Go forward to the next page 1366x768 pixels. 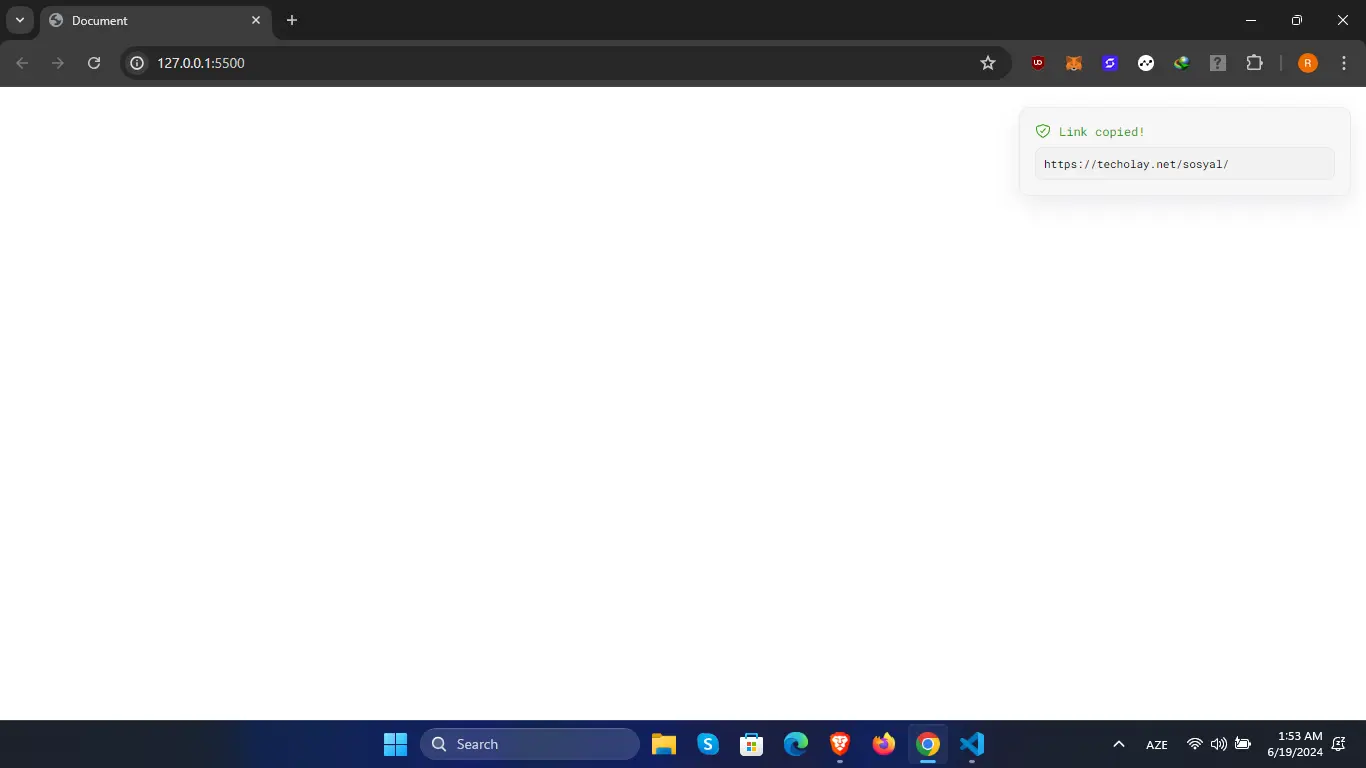click(58, 63)
